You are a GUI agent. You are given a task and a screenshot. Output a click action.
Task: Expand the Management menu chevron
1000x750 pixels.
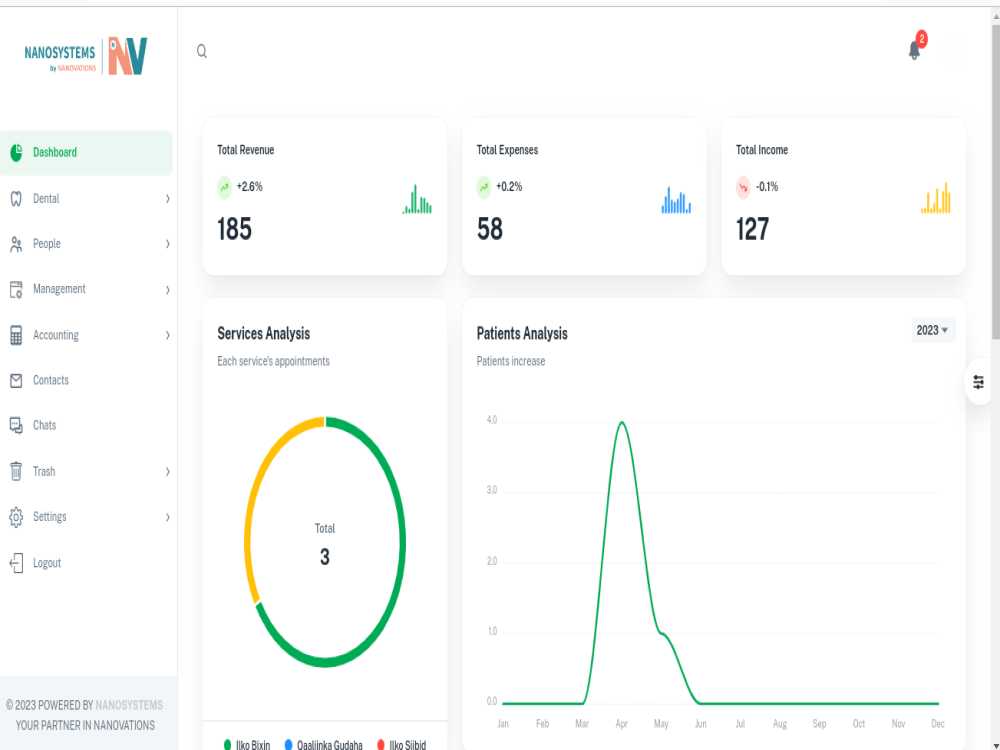coord(168,290)
